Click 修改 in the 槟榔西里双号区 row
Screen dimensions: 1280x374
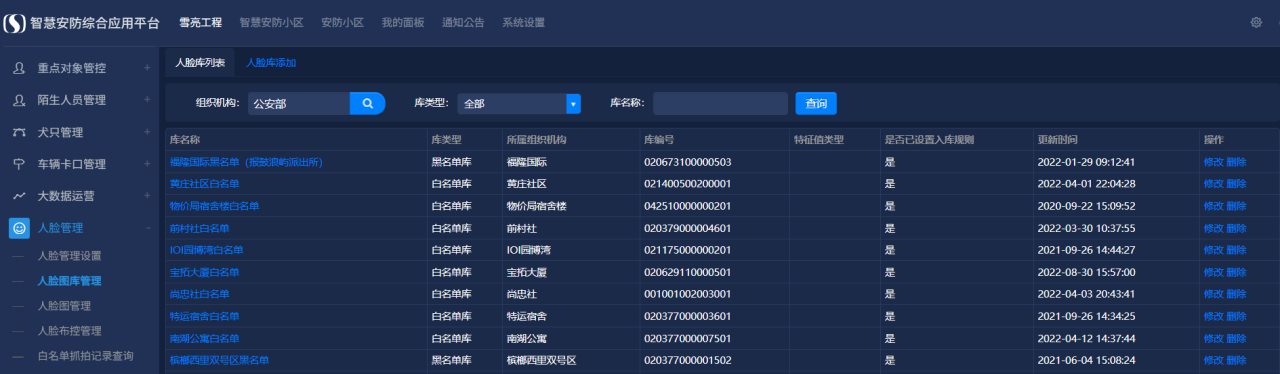click(x=1213, y=360)
